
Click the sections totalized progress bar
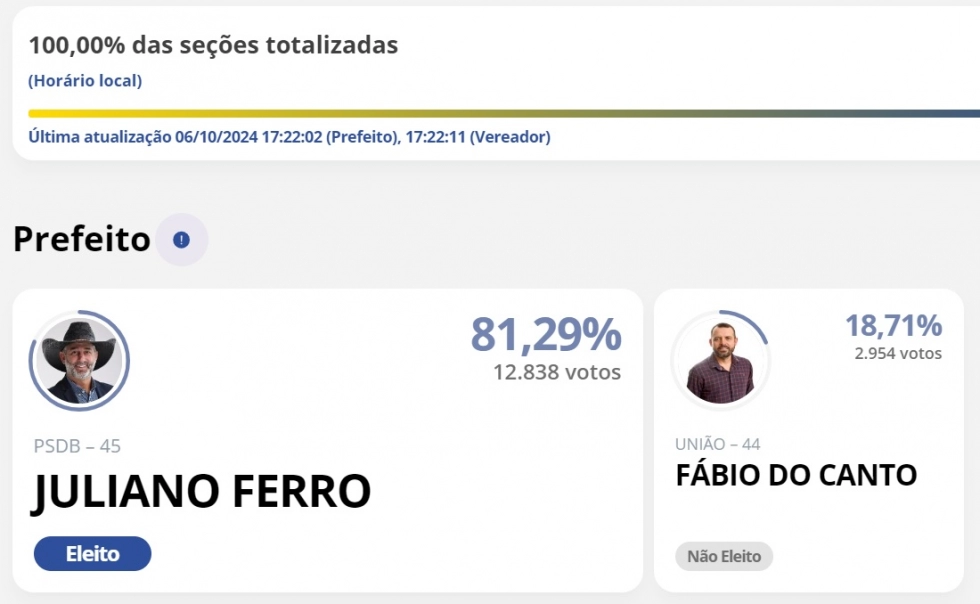(x=504, y=114)
